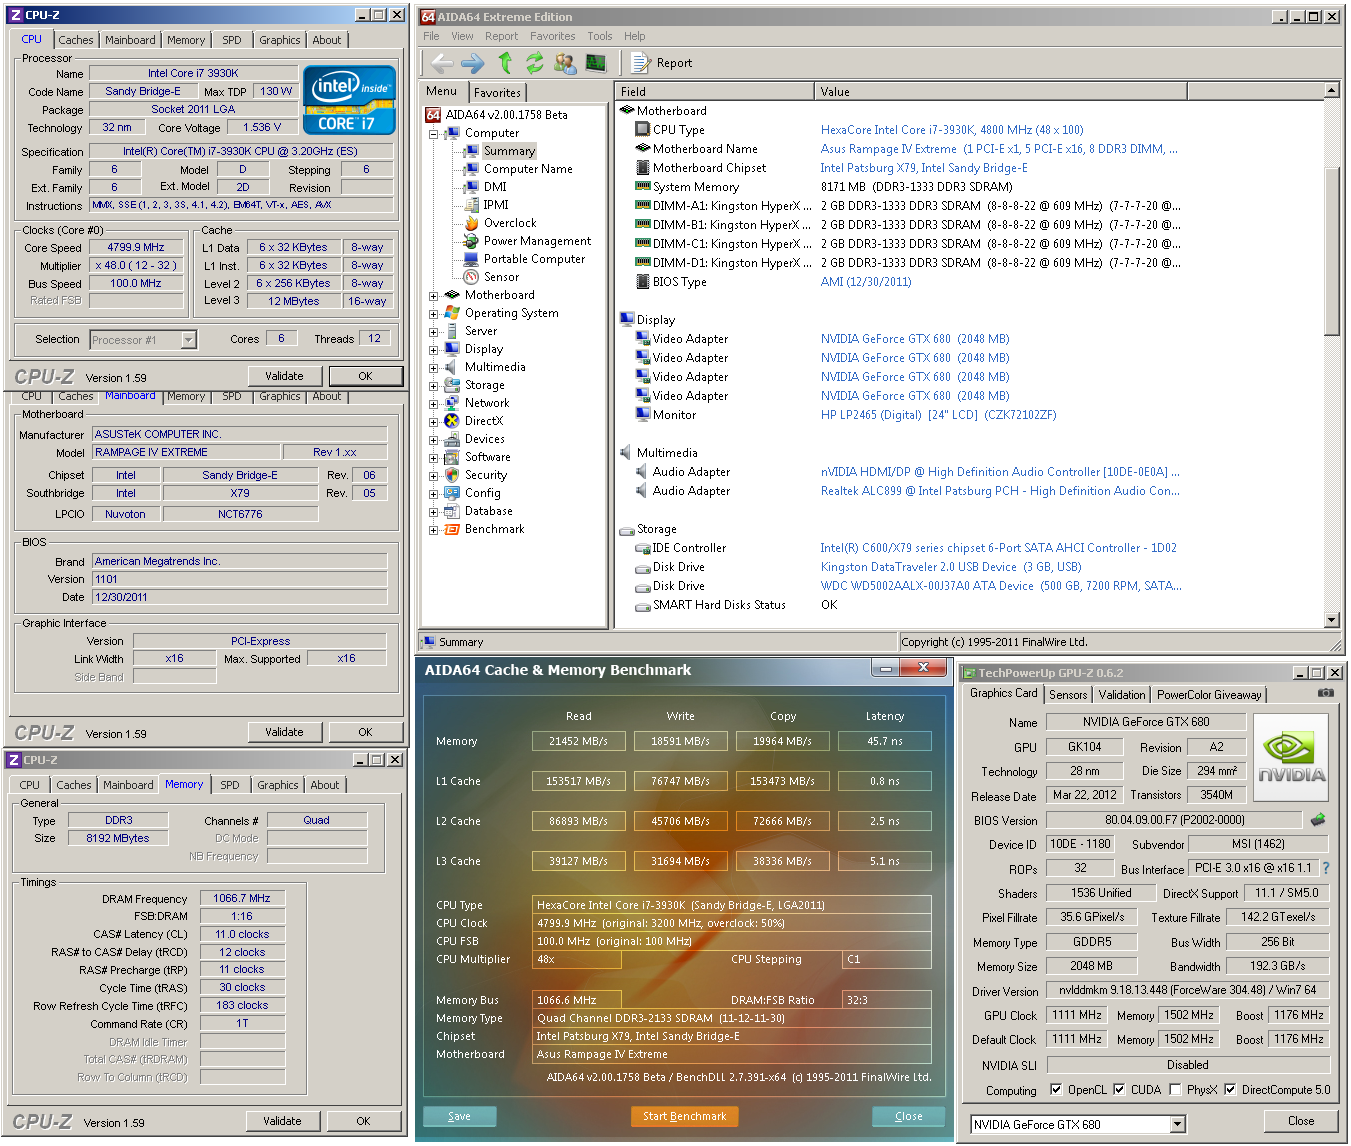The height and width of the screenshot is (1146, 1351).
Task: Click the two-users icon in AIDA64 toolbar
Action: pyautogui.click(x=565, y=63)
